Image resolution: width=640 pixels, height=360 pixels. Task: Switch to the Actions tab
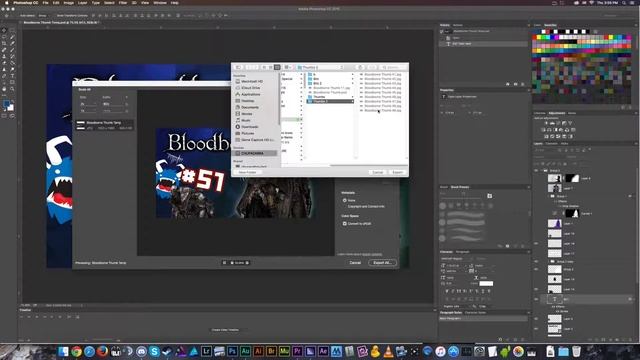(458, 25)
